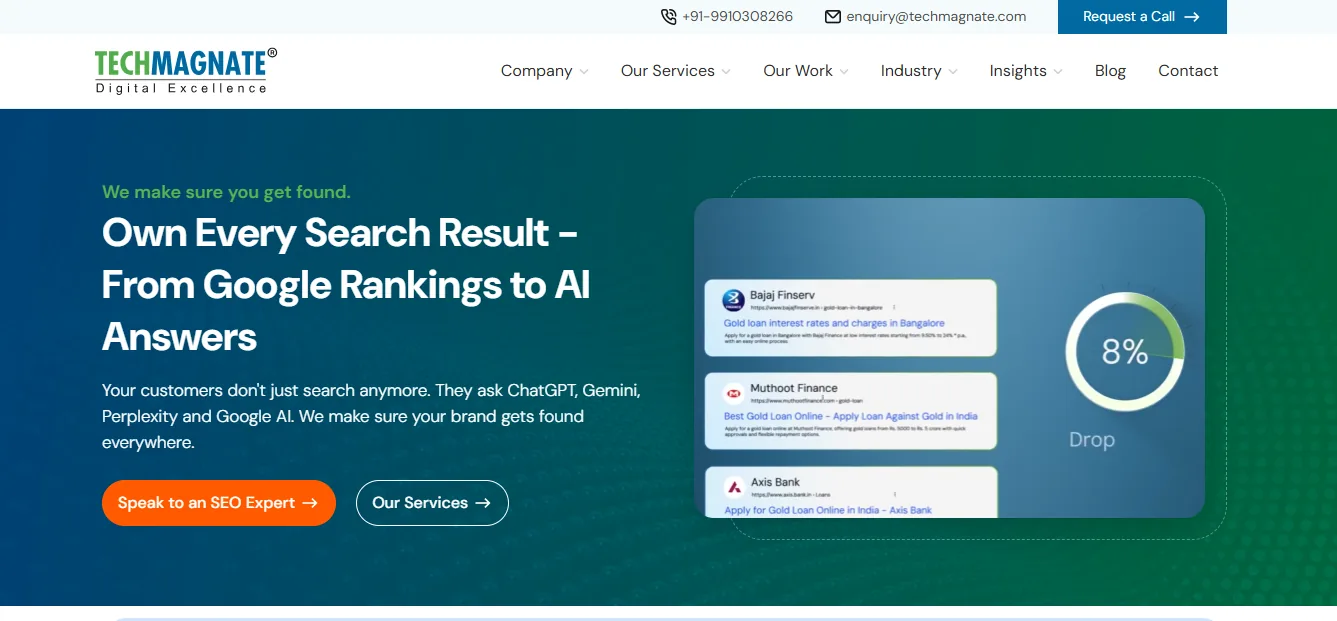
Task: Click the Techmagnate logo
Action: coord(186,71)
